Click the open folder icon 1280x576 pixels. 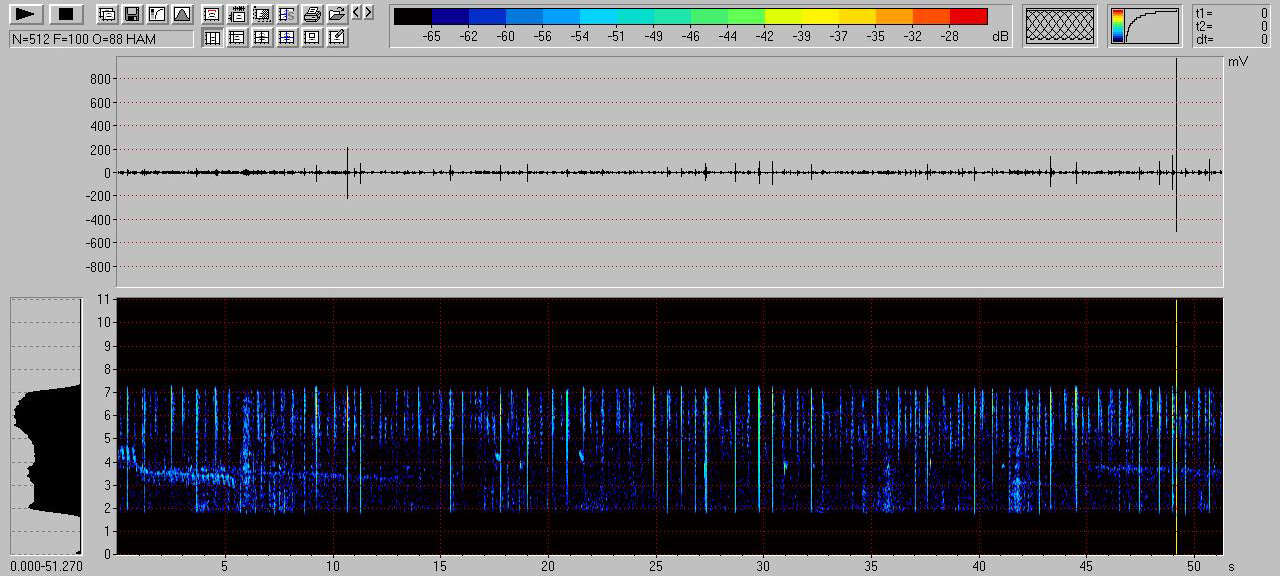(x=337, y=14)
